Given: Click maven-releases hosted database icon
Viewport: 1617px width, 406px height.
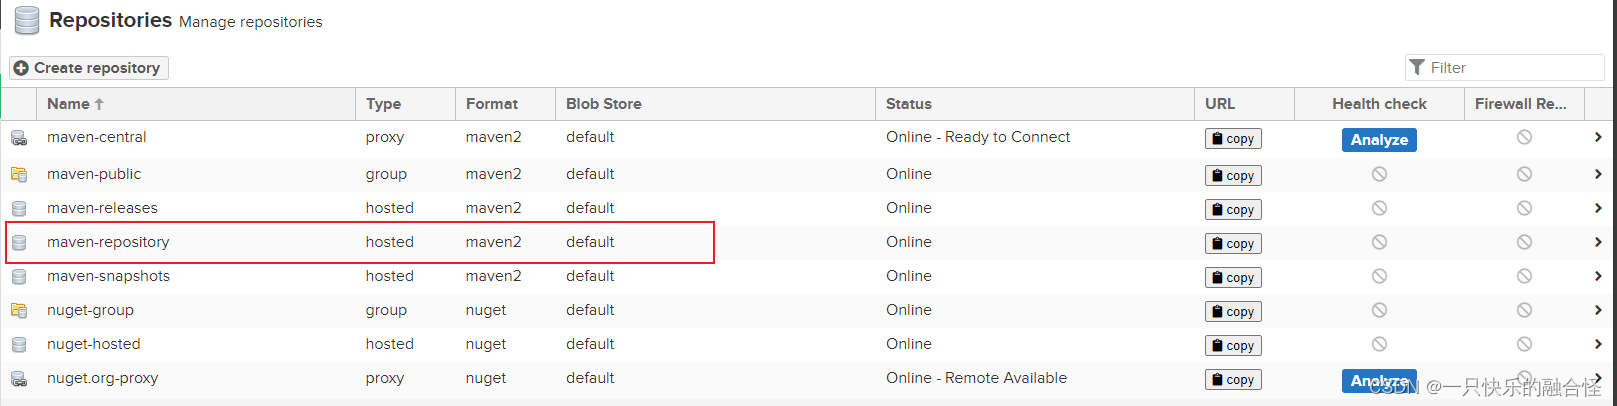Looking at the screenshot, I should click(19, 208).
